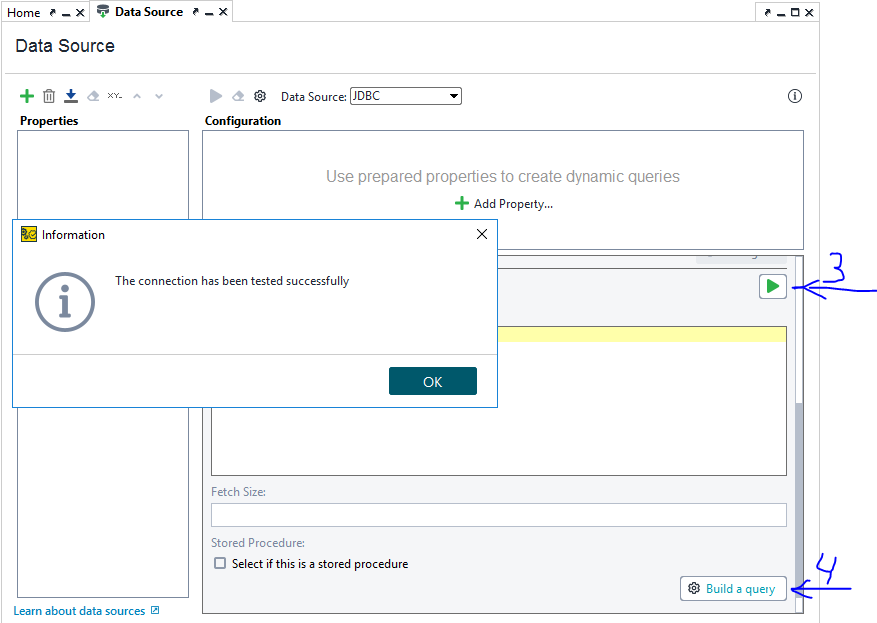Click the gray run data source arrow
877x623 pixels.
click(x=216, y=96)
